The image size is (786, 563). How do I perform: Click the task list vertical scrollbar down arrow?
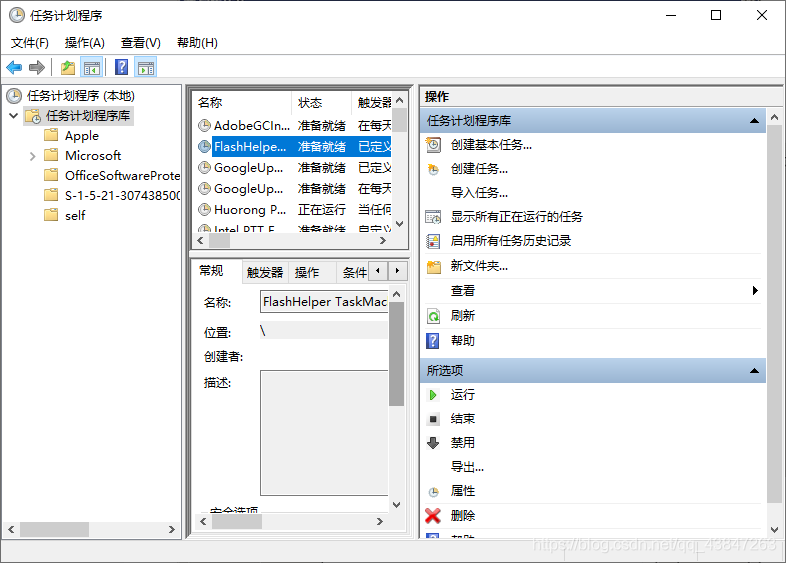[x=400, y=224]
